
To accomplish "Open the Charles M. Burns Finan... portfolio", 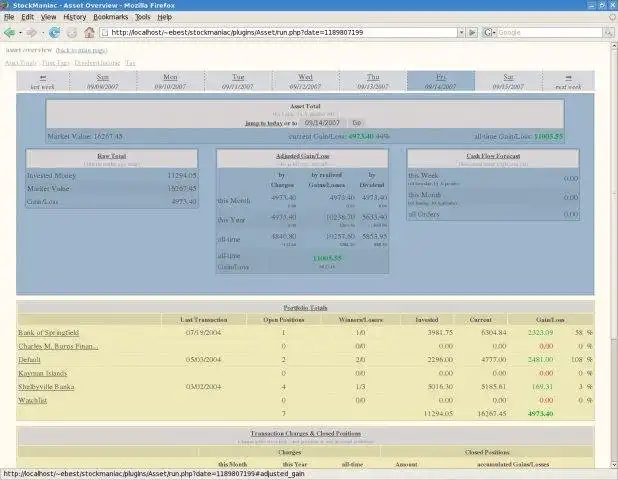I will point(58,346).
